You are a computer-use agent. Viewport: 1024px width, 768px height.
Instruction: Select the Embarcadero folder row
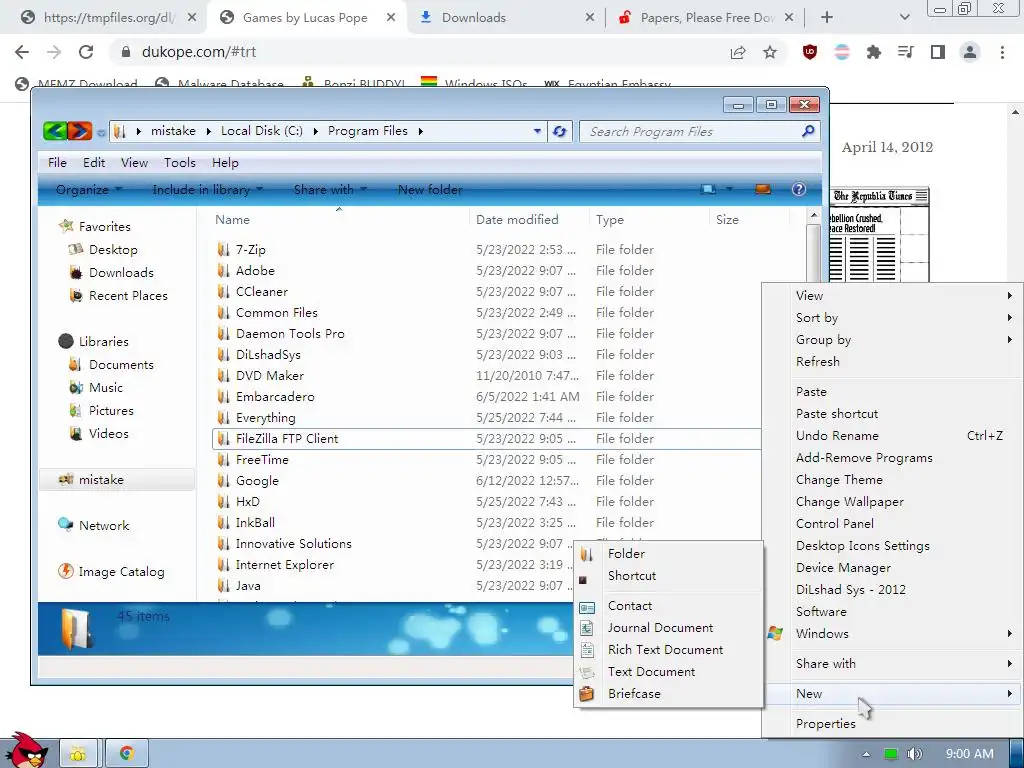(x=487, y=396)
